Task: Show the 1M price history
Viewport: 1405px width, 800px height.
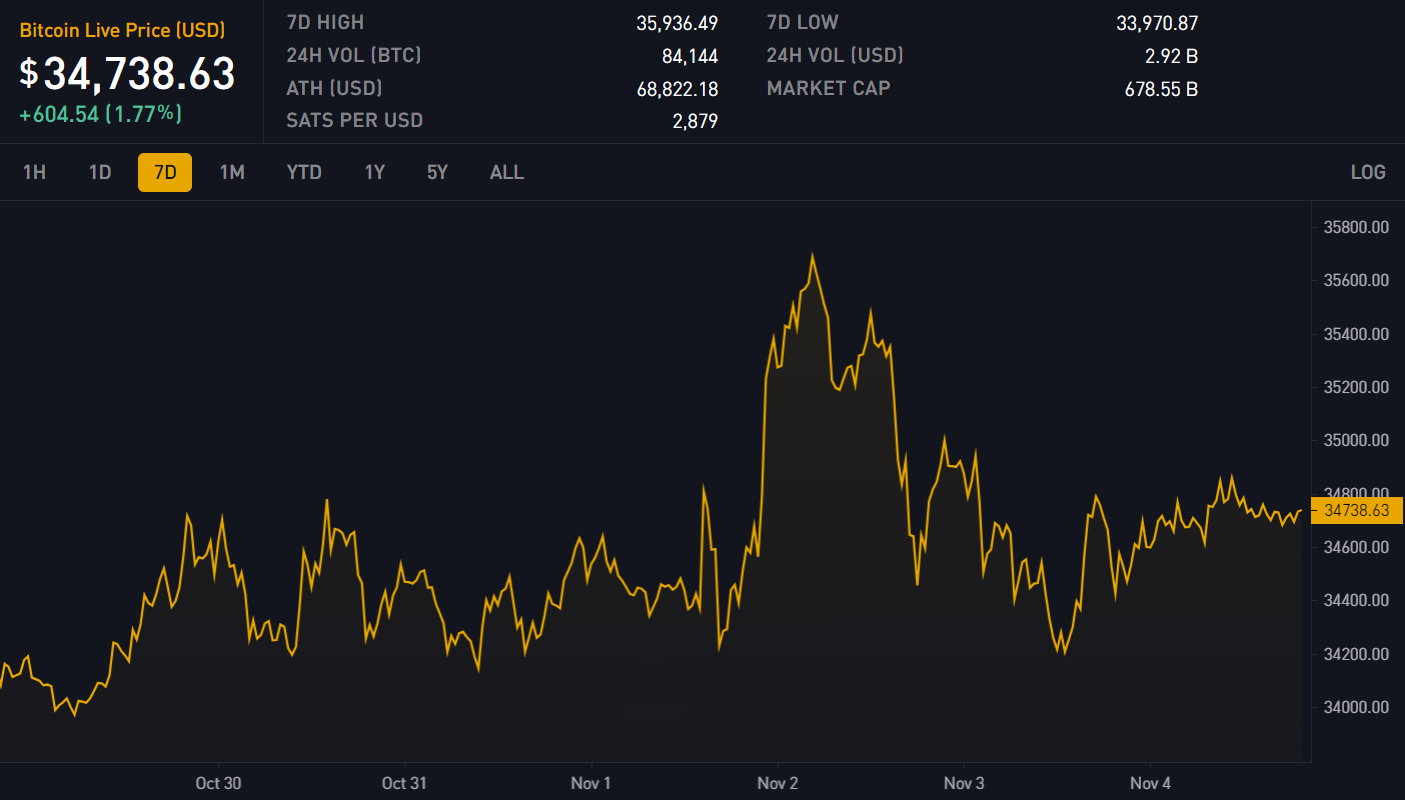Action: tap(232, 172)
